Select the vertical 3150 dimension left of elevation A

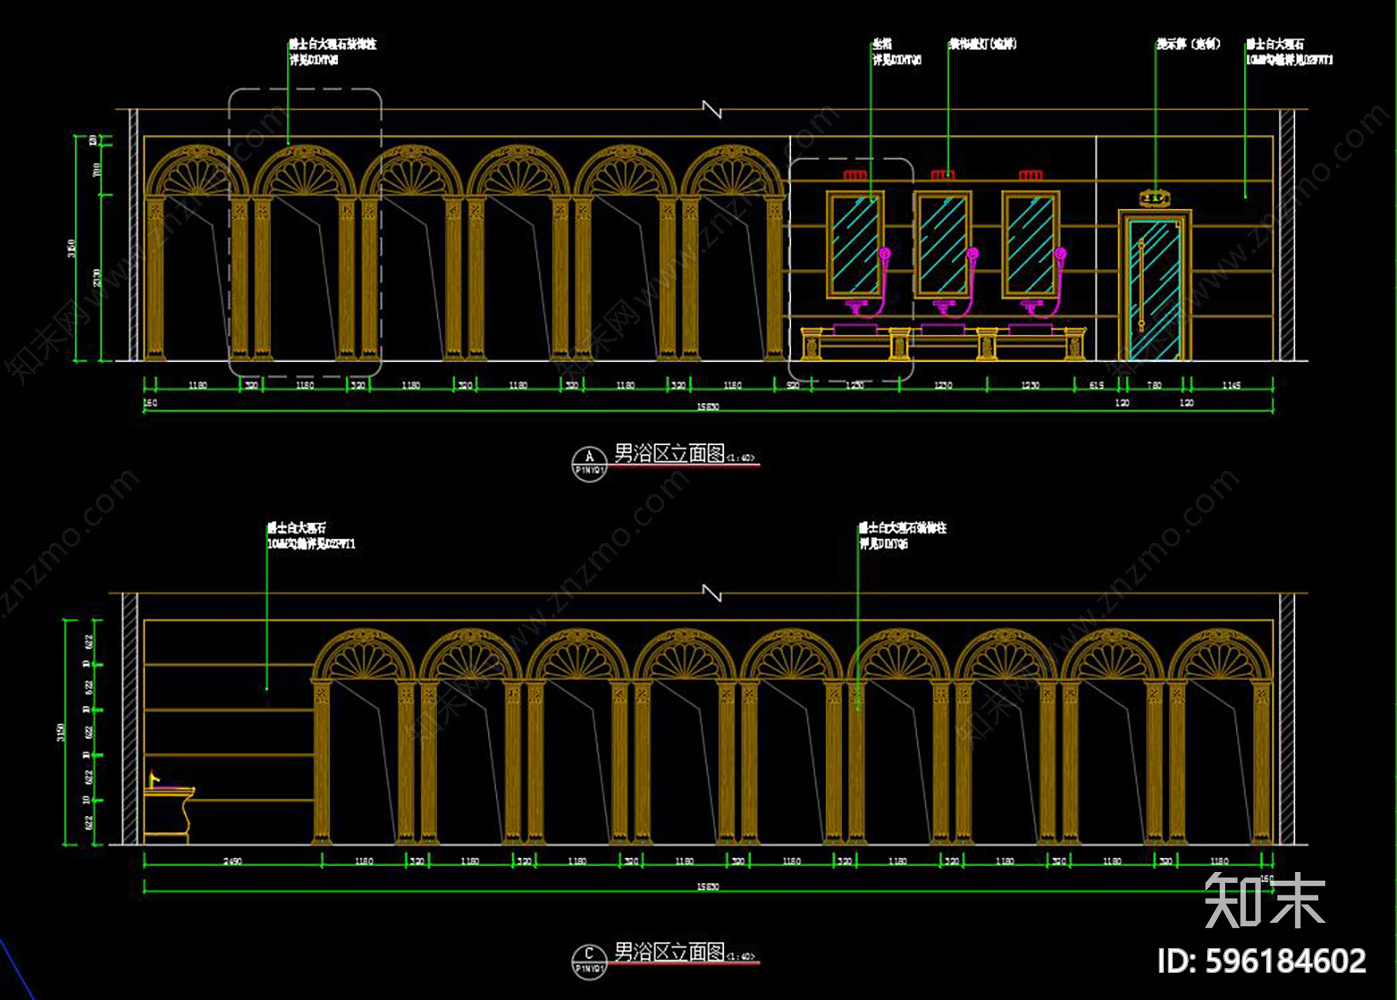[x=71, y=248]
